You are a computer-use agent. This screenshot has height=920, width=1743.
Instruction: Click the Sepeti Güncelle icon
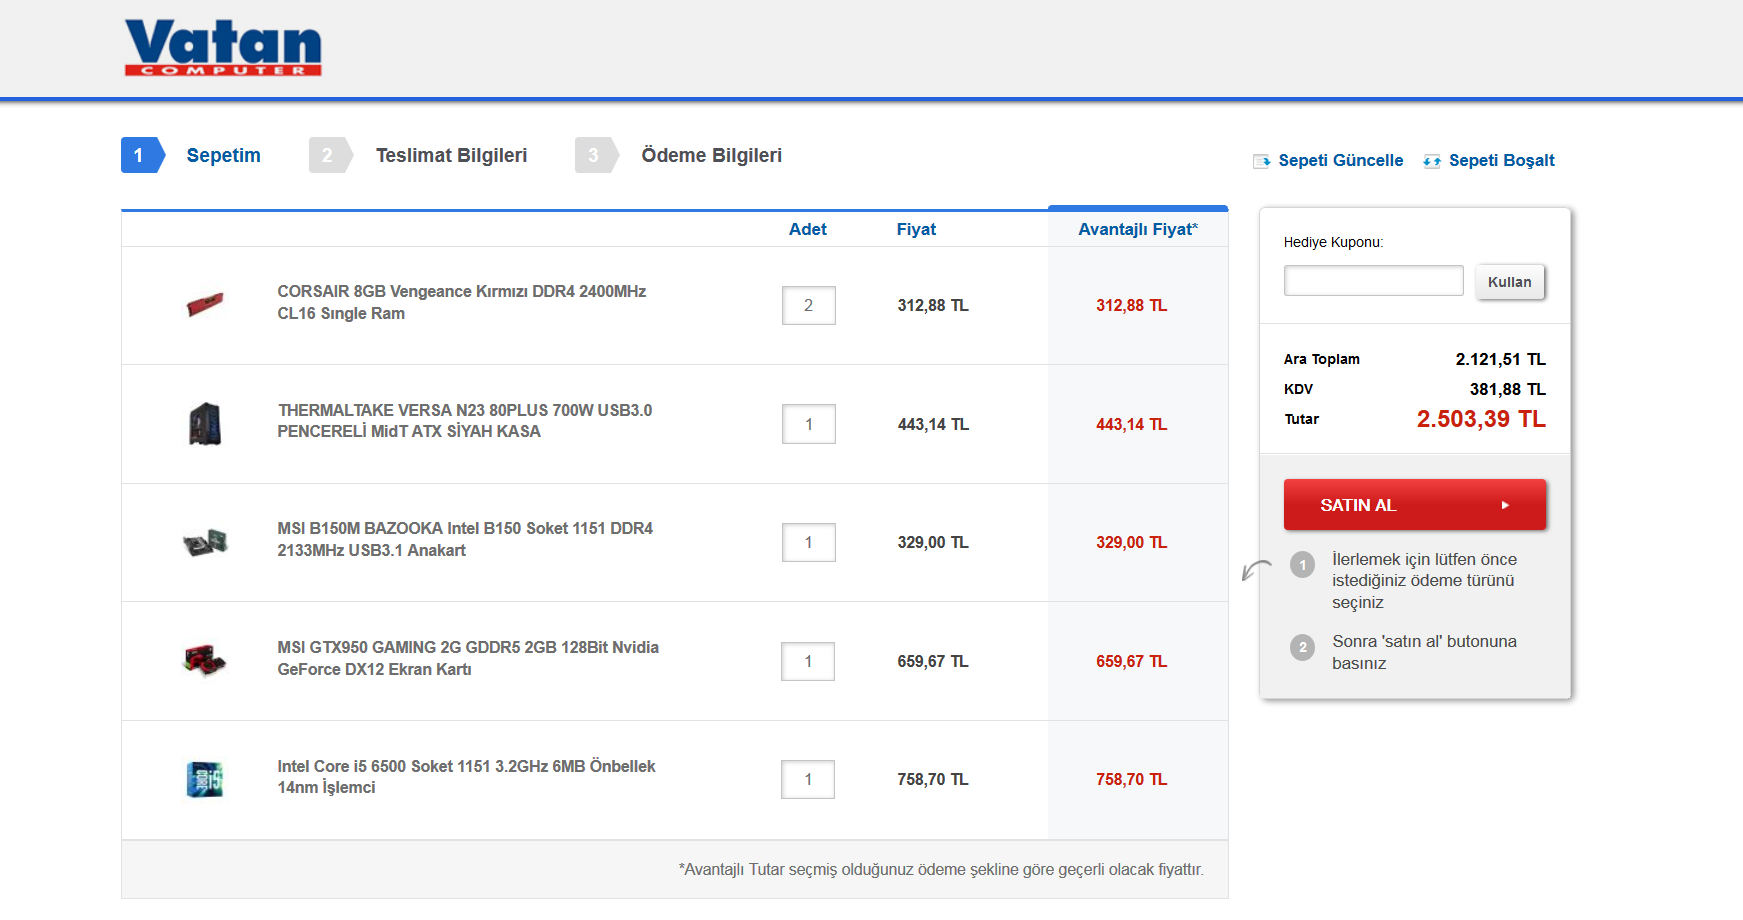(1262, 161)
